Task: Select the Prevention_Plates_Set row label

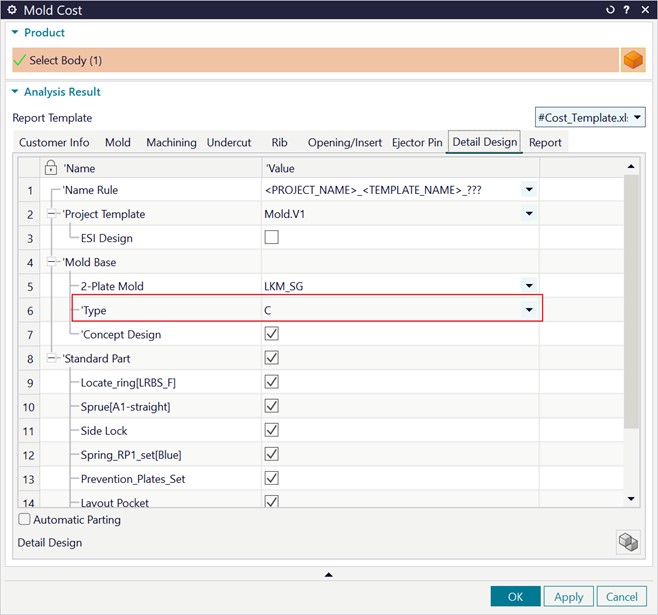Action: coord(133,479)
